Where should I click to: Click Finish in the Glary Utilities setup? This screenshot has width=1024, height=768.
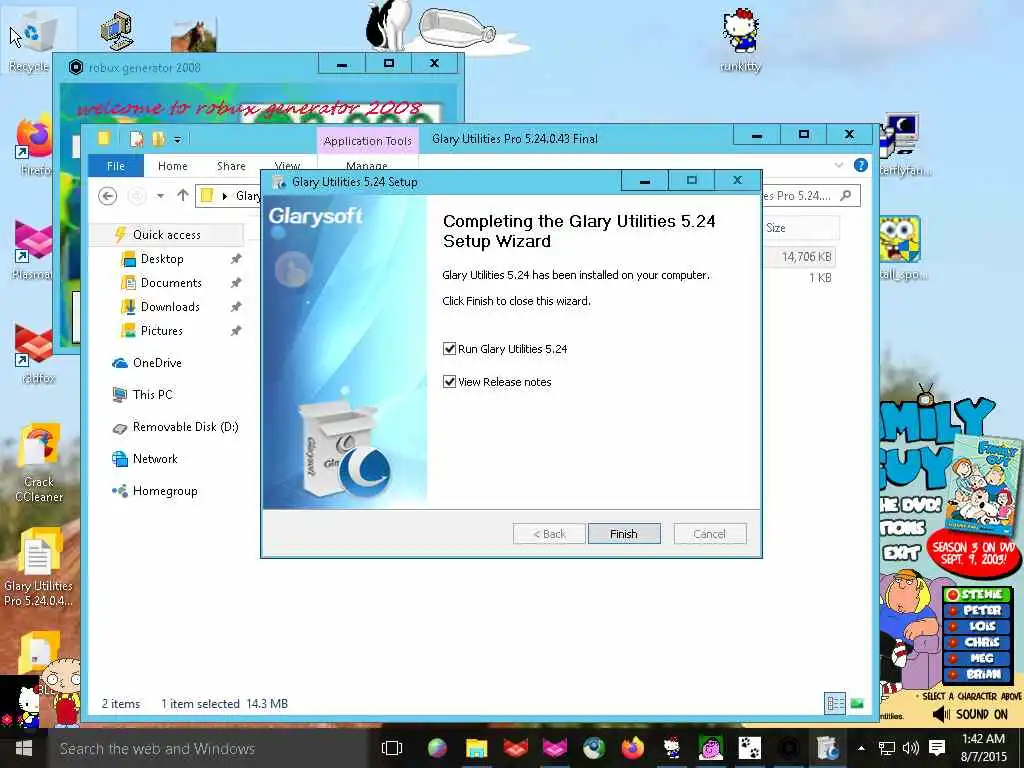click(624, 534)
